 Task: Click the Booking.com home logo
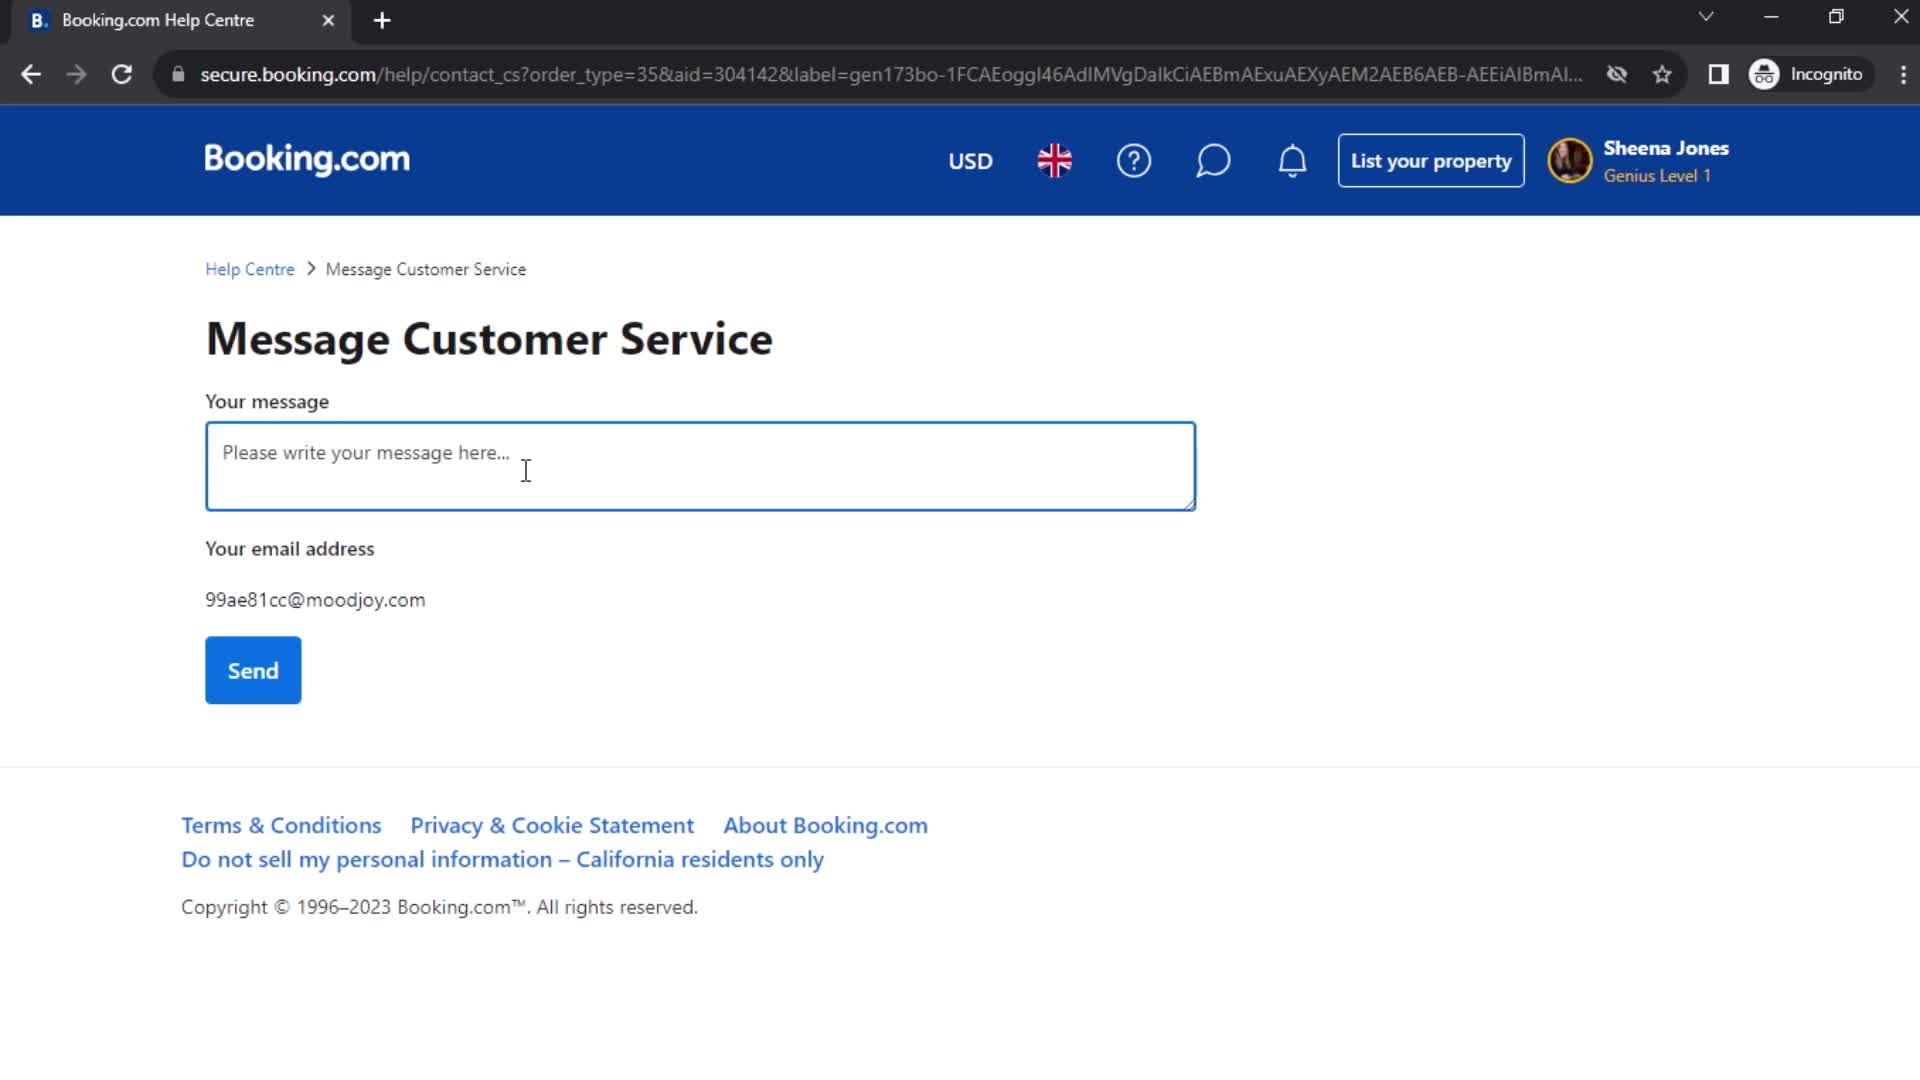click(306, 160)
